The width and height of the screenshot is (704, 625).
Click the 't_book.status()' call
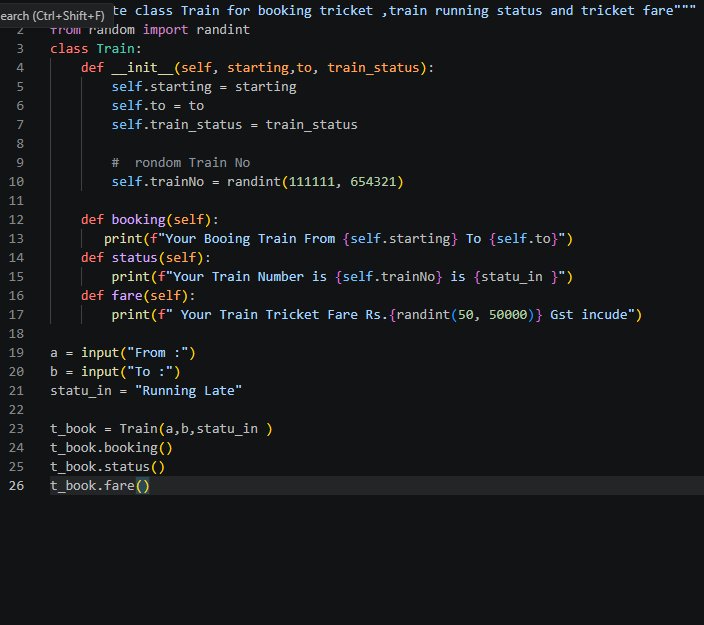108,467
